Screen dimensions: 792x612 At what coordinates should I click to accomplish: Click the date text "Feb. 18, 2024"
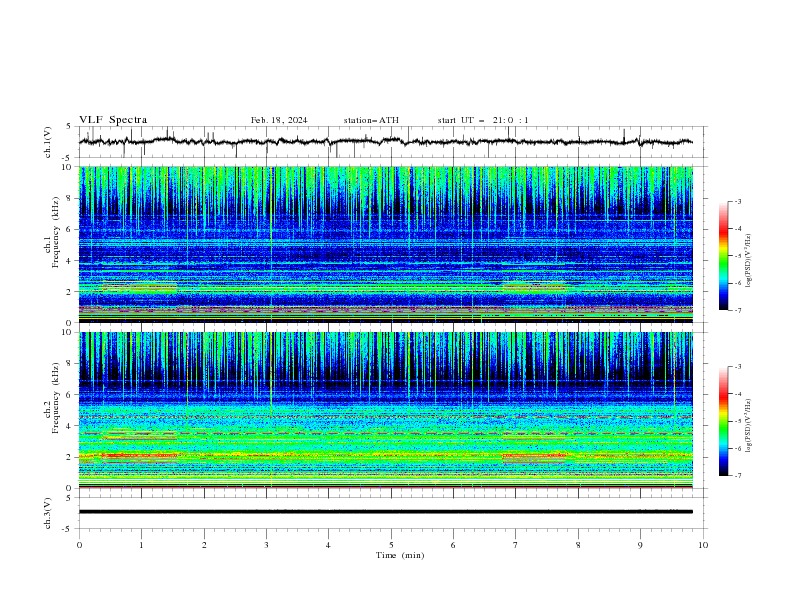(279, 120)
